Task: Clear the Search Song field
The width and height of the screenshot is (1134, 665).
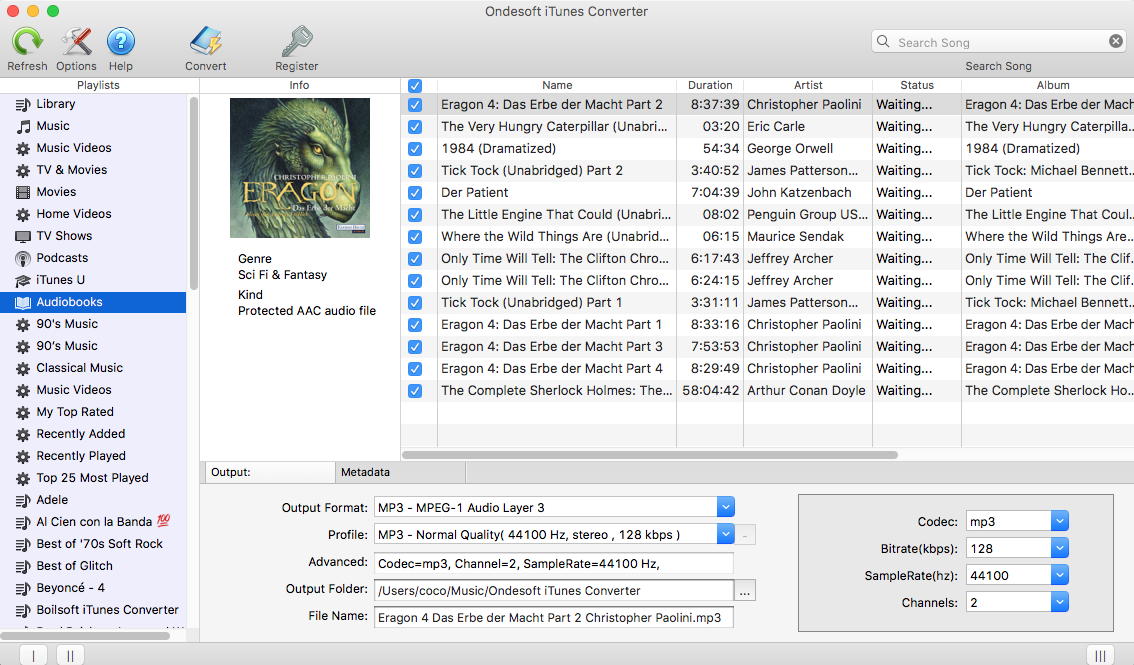Action: (1116, 42)
